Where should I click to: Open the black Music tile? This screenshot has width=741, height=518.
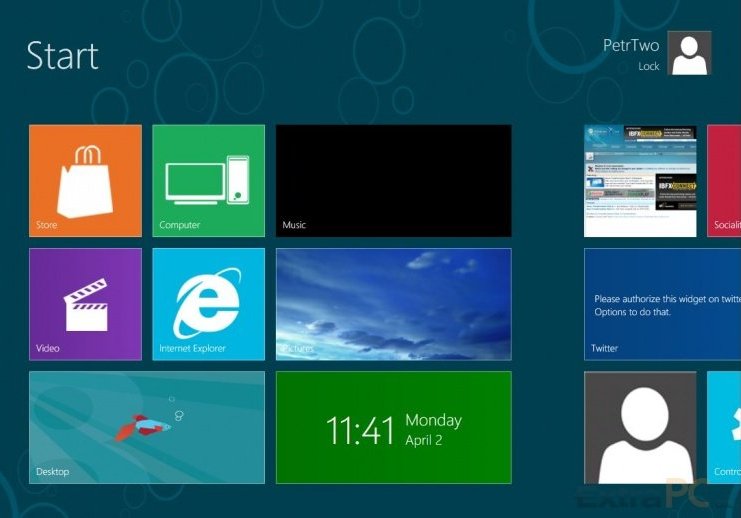(x=393, y=180)
